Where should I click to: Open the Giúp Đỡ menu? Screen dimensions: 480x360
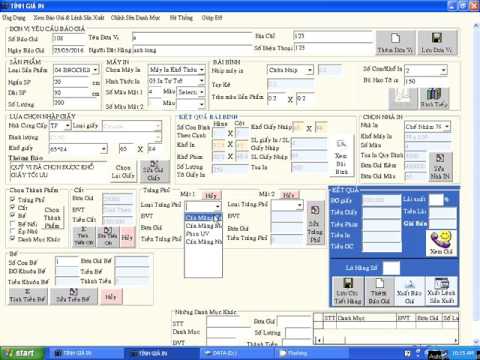click(x=212, y=18)
